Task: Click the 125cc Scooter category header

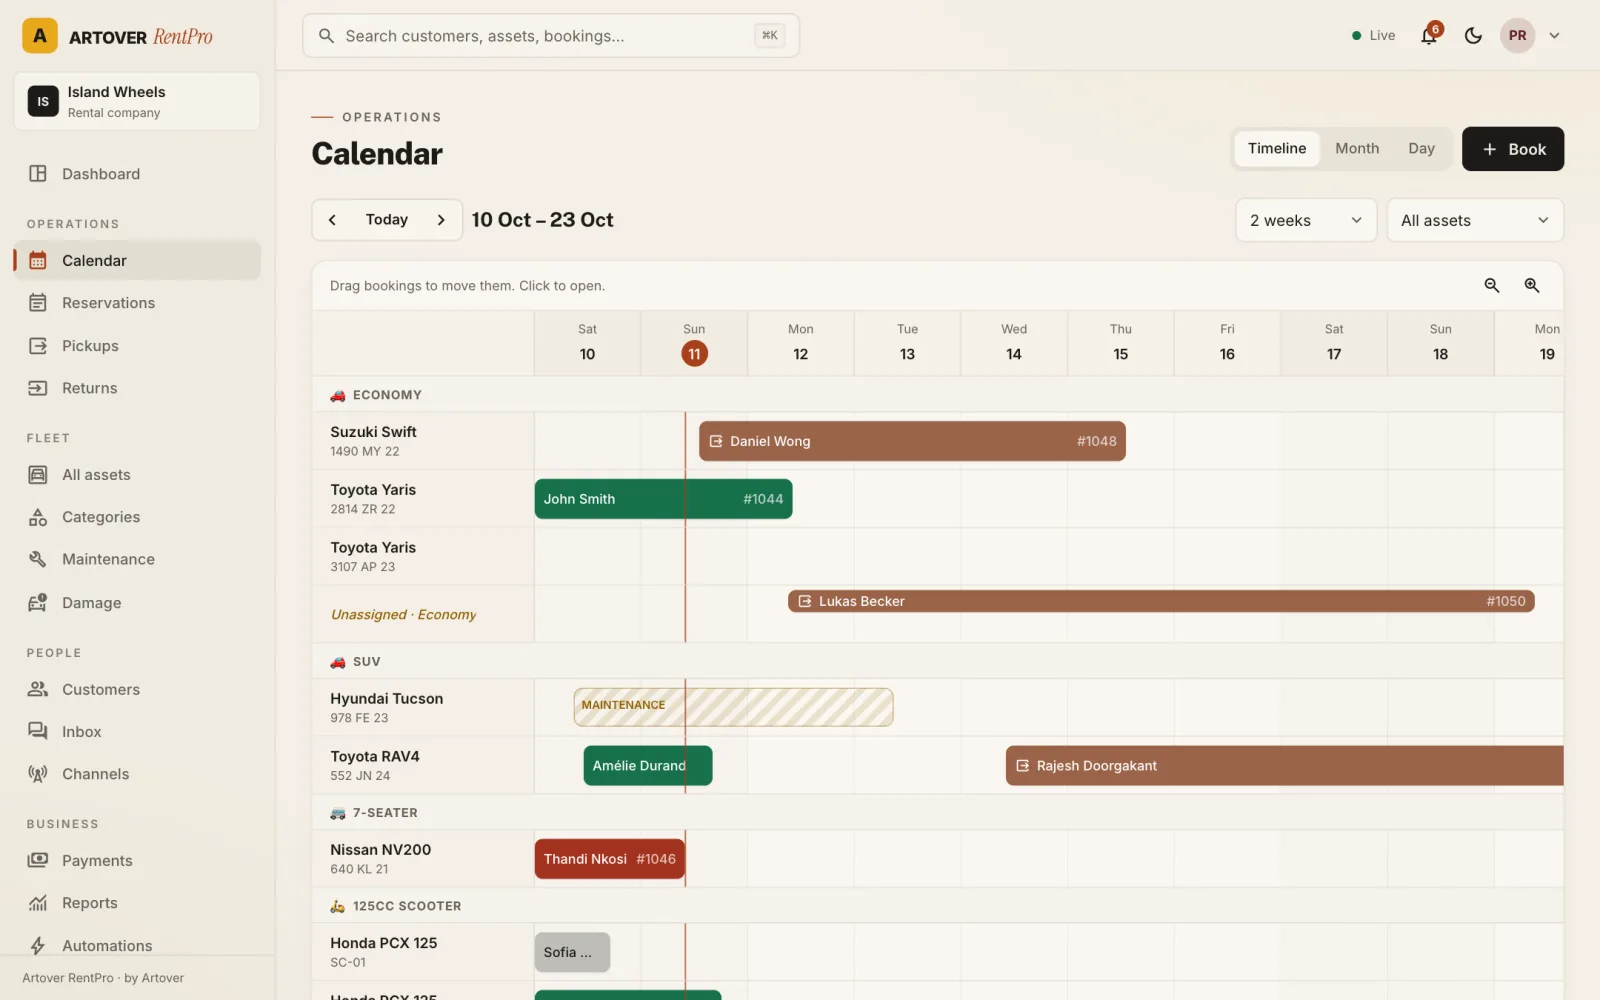Action: click(937, 906)
